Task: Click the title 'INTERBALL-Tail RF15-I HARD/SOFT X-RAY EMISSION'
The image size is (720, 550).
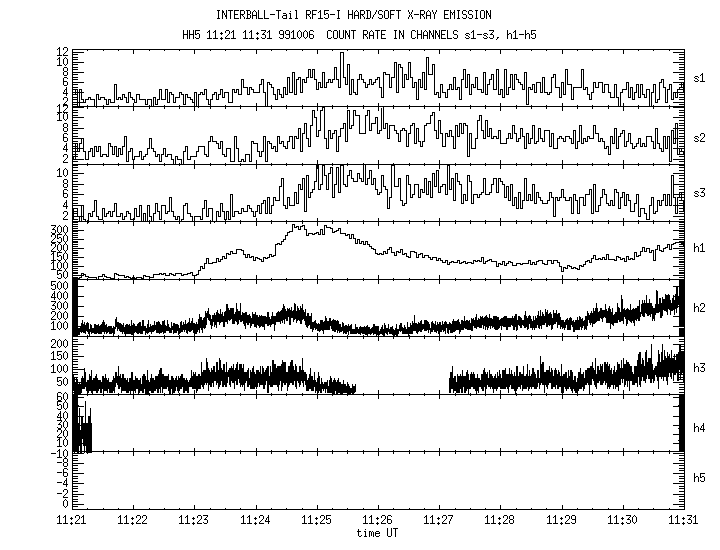Action: point(354,15)
